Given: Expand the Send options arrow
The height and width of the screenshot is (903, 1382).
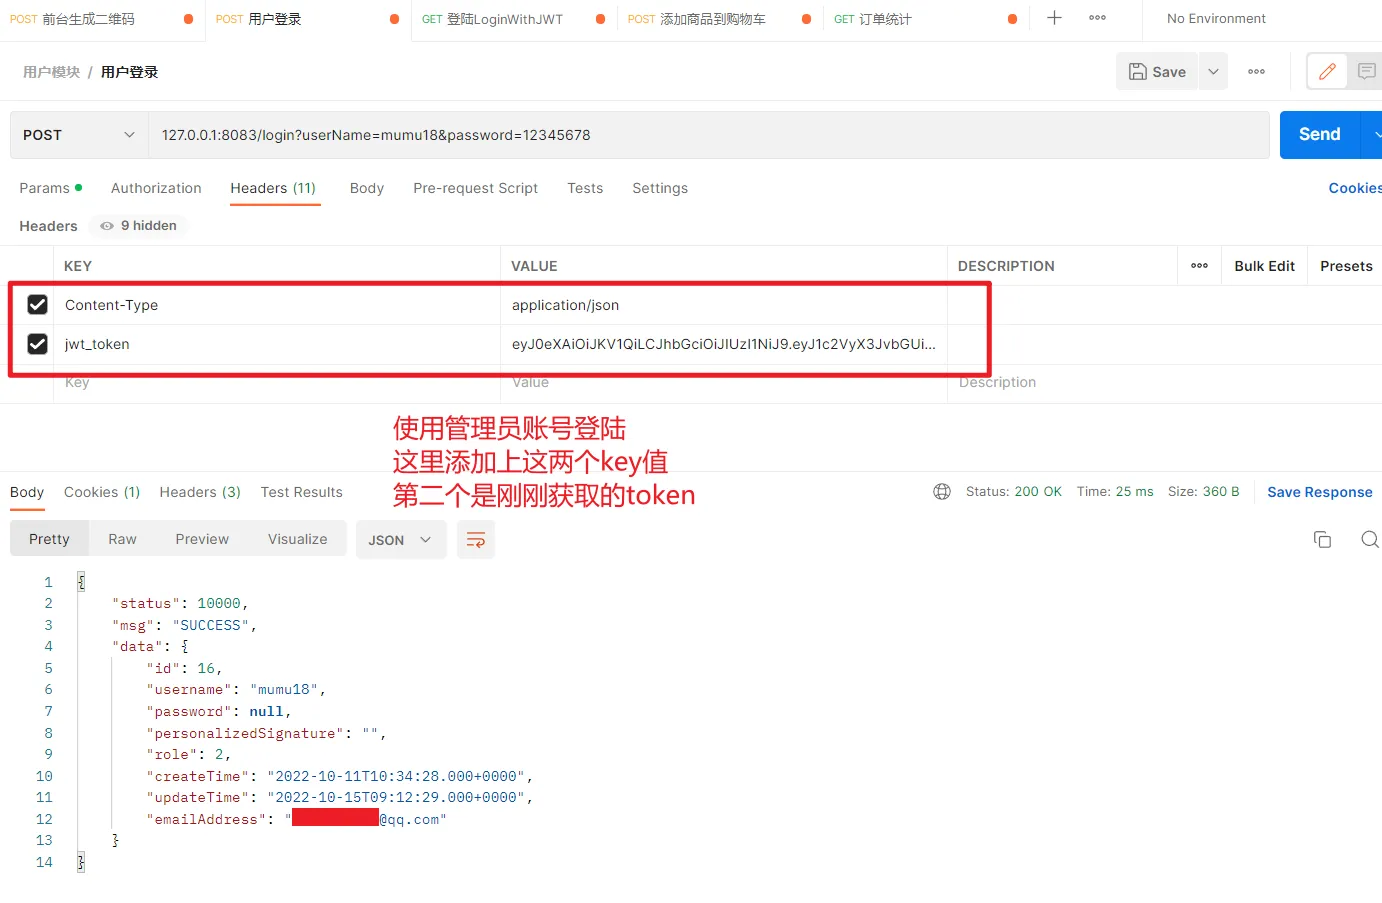Looking at the screenshot, I should (1374, 134).
